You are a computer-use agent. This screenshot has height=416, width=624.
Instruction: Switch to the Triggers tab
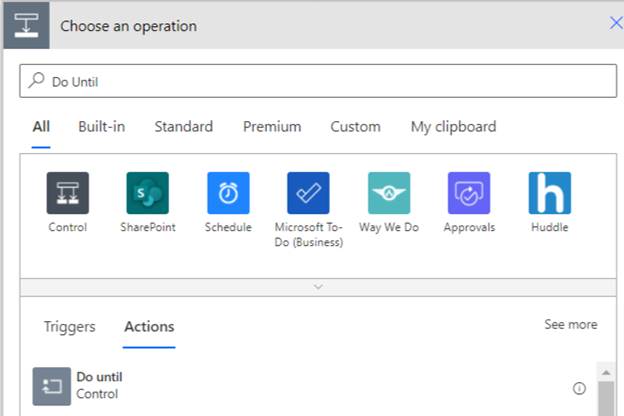tap(70, 327)
